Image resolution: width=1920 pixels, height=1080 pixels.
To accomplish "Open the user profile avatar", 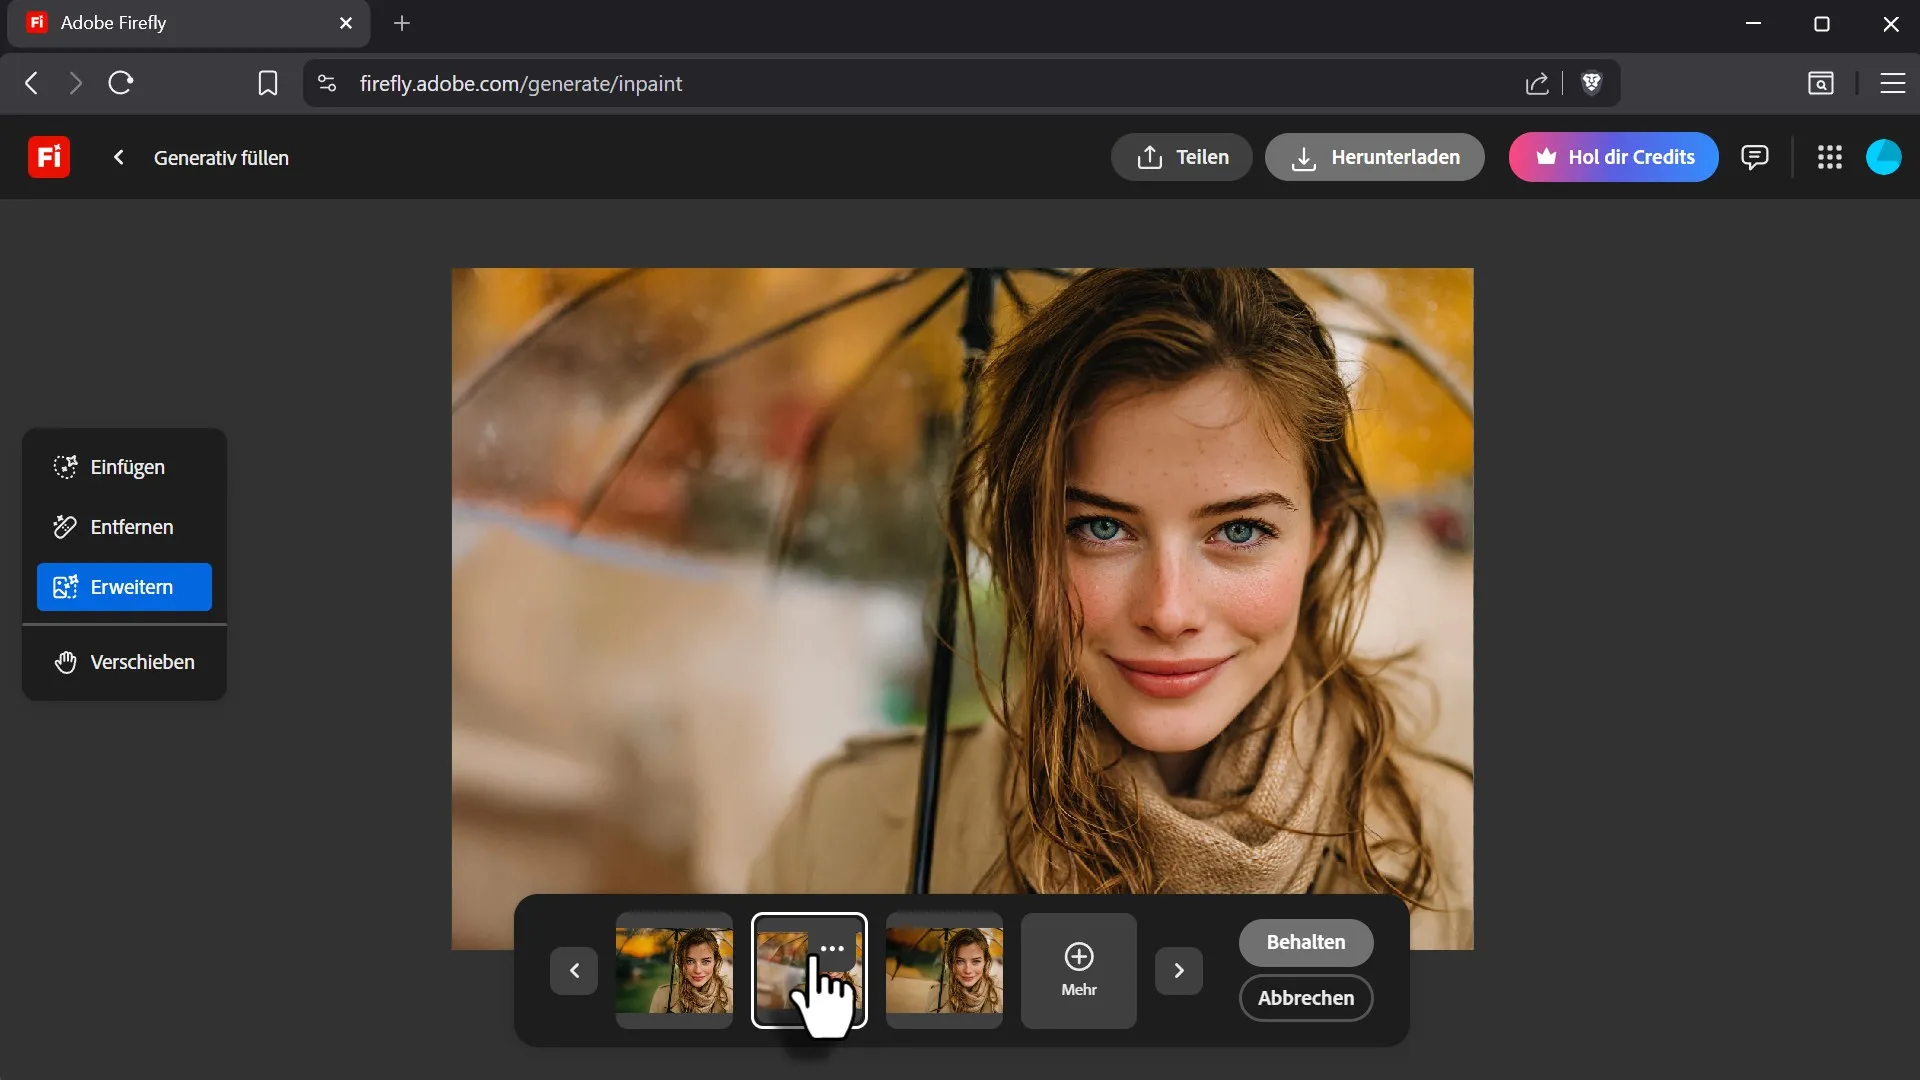I will click(1883, 157).
